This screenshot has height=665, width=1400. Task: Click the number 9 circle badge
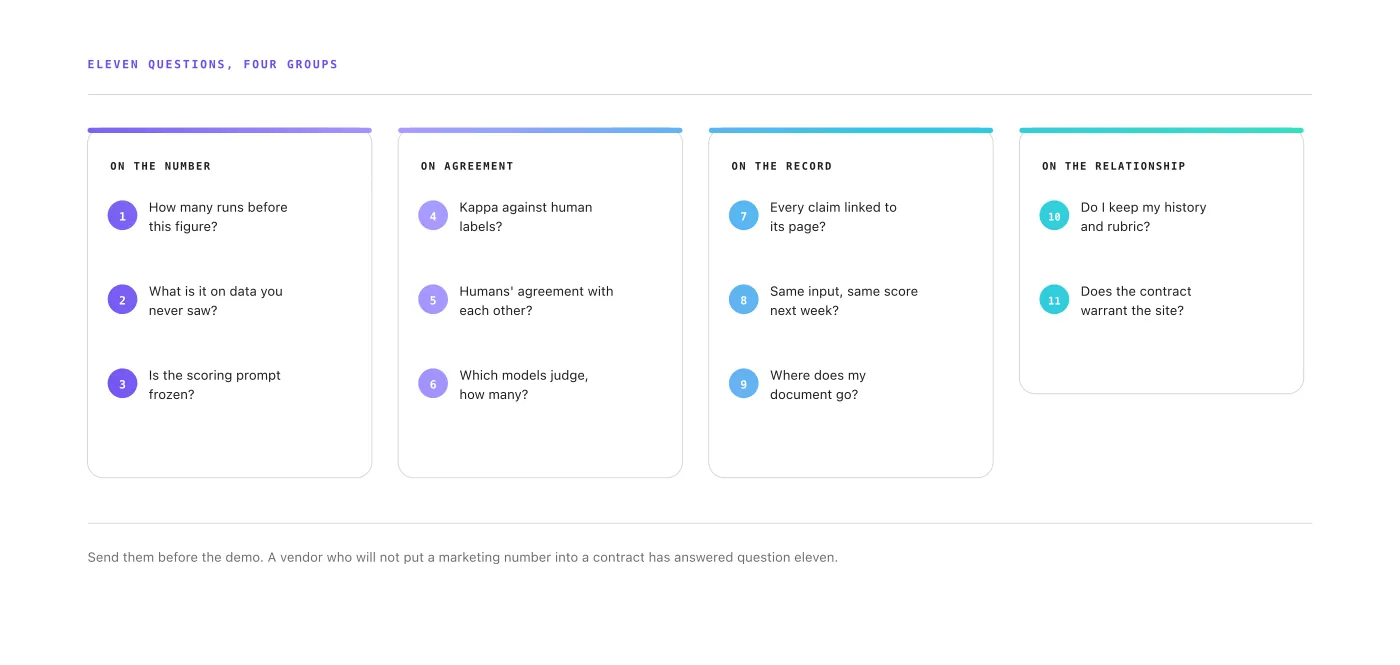click(744, 383)
